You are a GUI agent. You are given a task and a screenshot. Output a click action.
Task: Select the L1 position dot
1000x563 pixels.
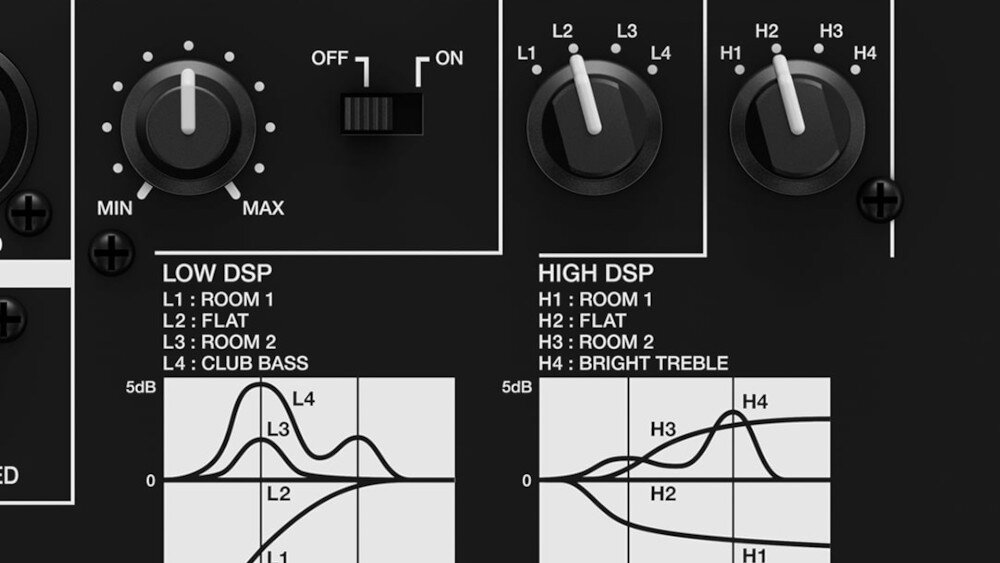pyautogui.click(x=537, y=70)
